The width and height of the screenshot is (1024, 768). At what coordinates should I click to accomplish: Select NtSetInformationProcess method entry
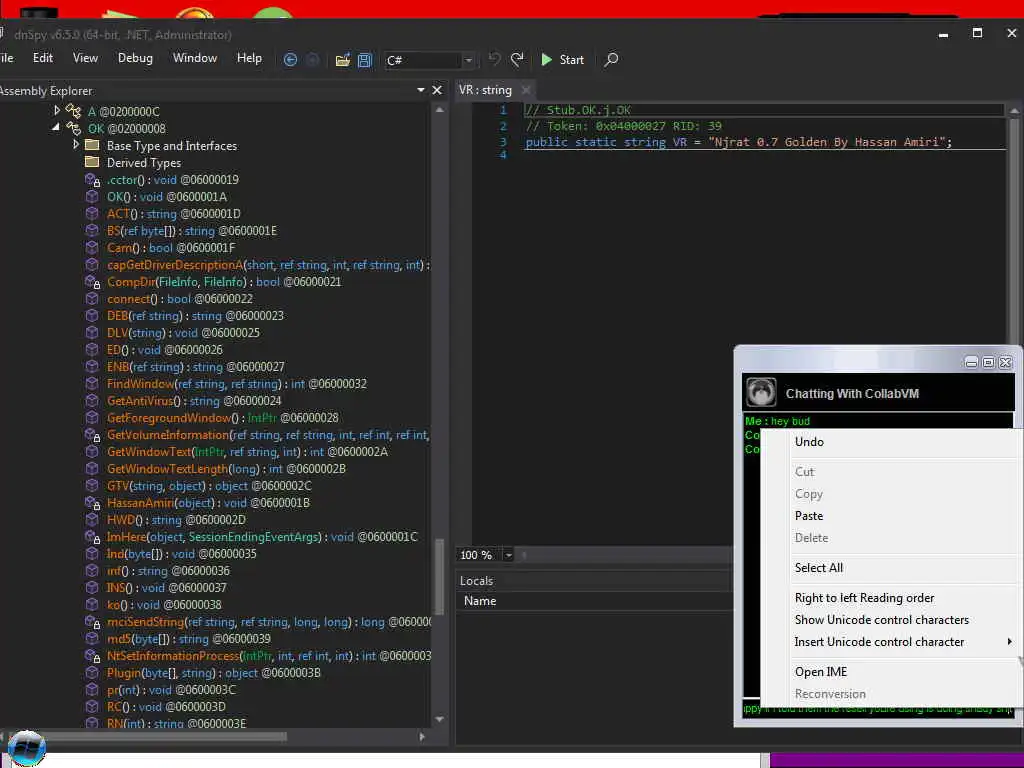pyautogui.click(x=268, y=656)
